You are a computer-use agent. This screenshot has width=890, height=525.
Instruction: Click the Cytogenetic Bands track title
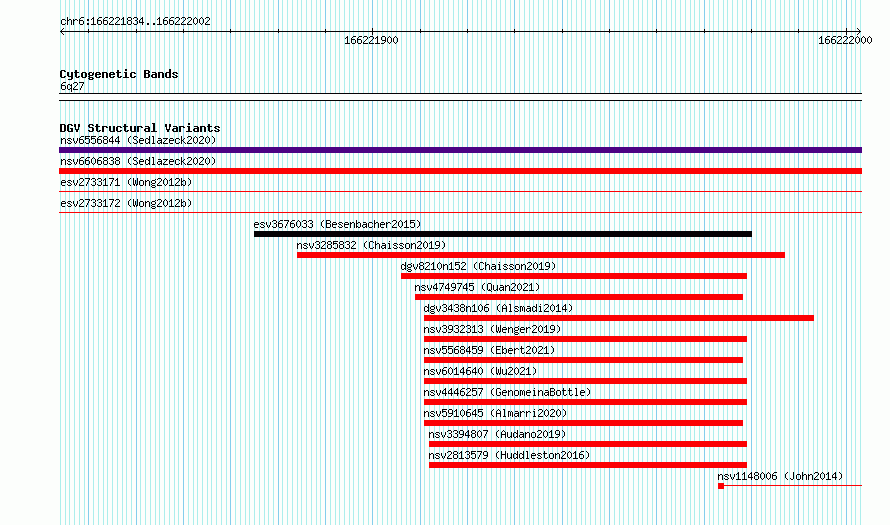[119, 74]
